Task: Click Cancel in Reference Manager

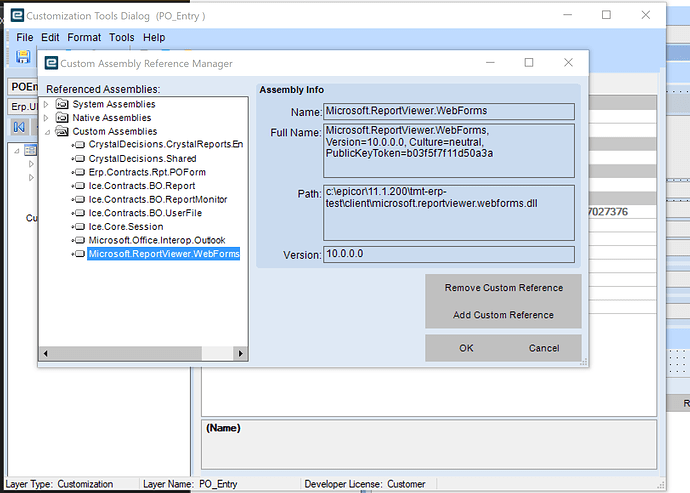Action: coord(544,348)
